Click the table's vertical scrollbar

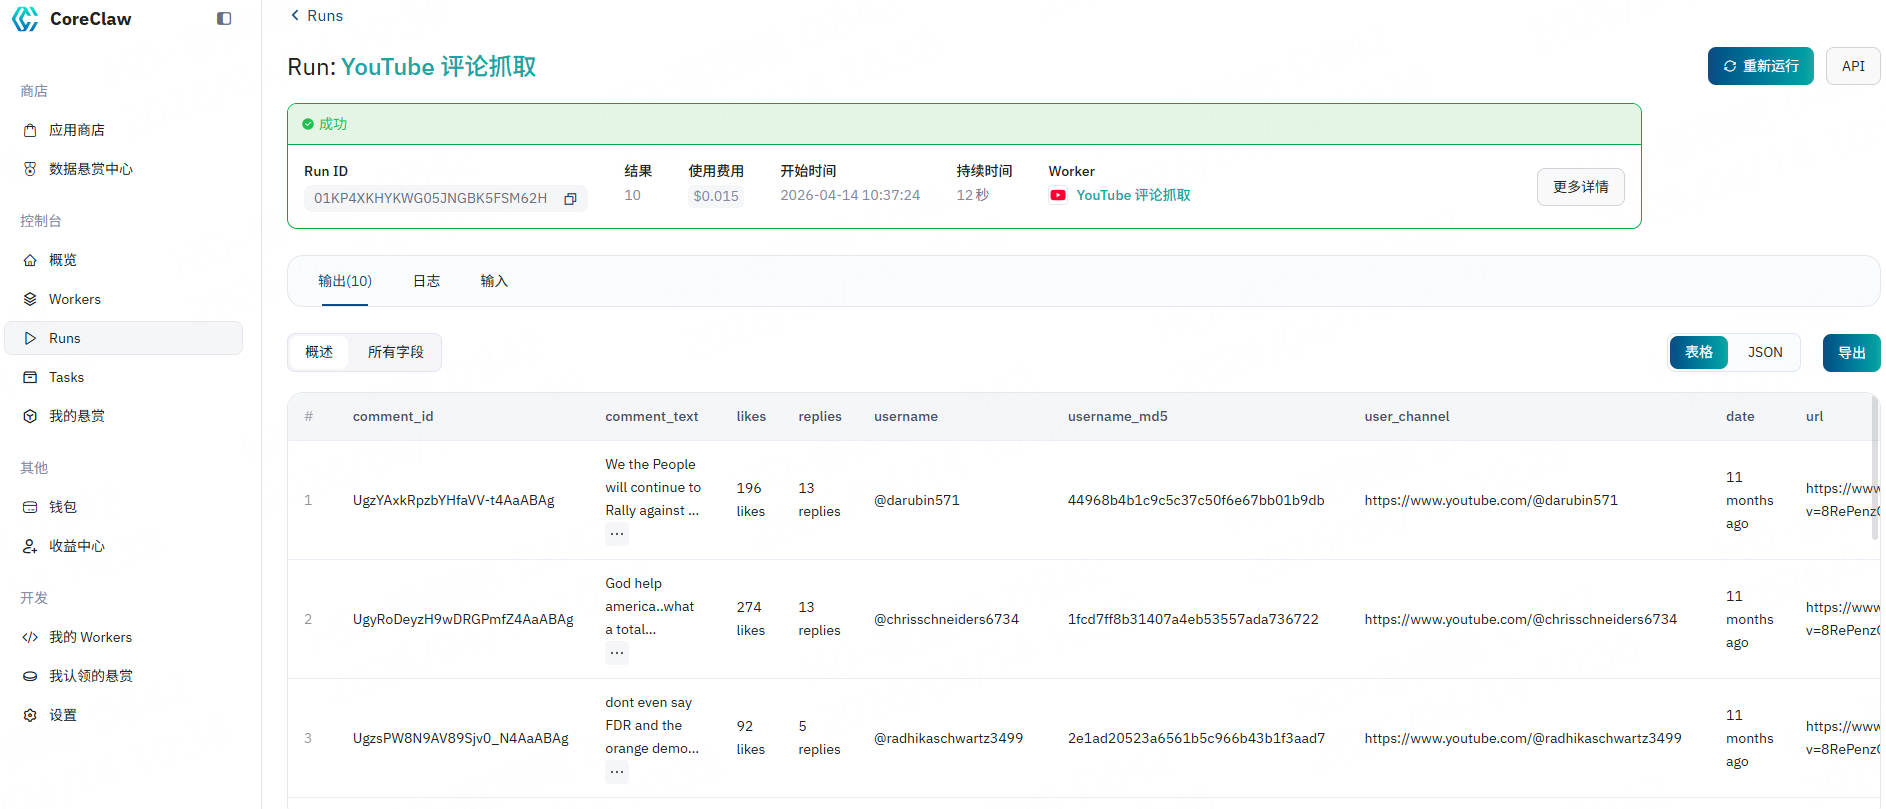(1875, 470)
